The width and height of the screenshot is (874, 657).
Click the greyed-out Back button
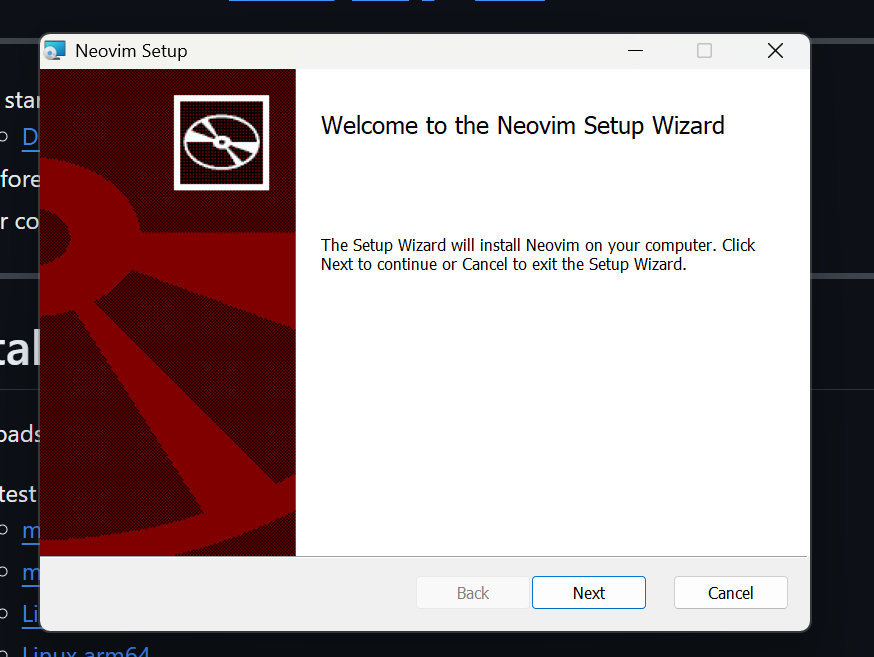(473, 592)
